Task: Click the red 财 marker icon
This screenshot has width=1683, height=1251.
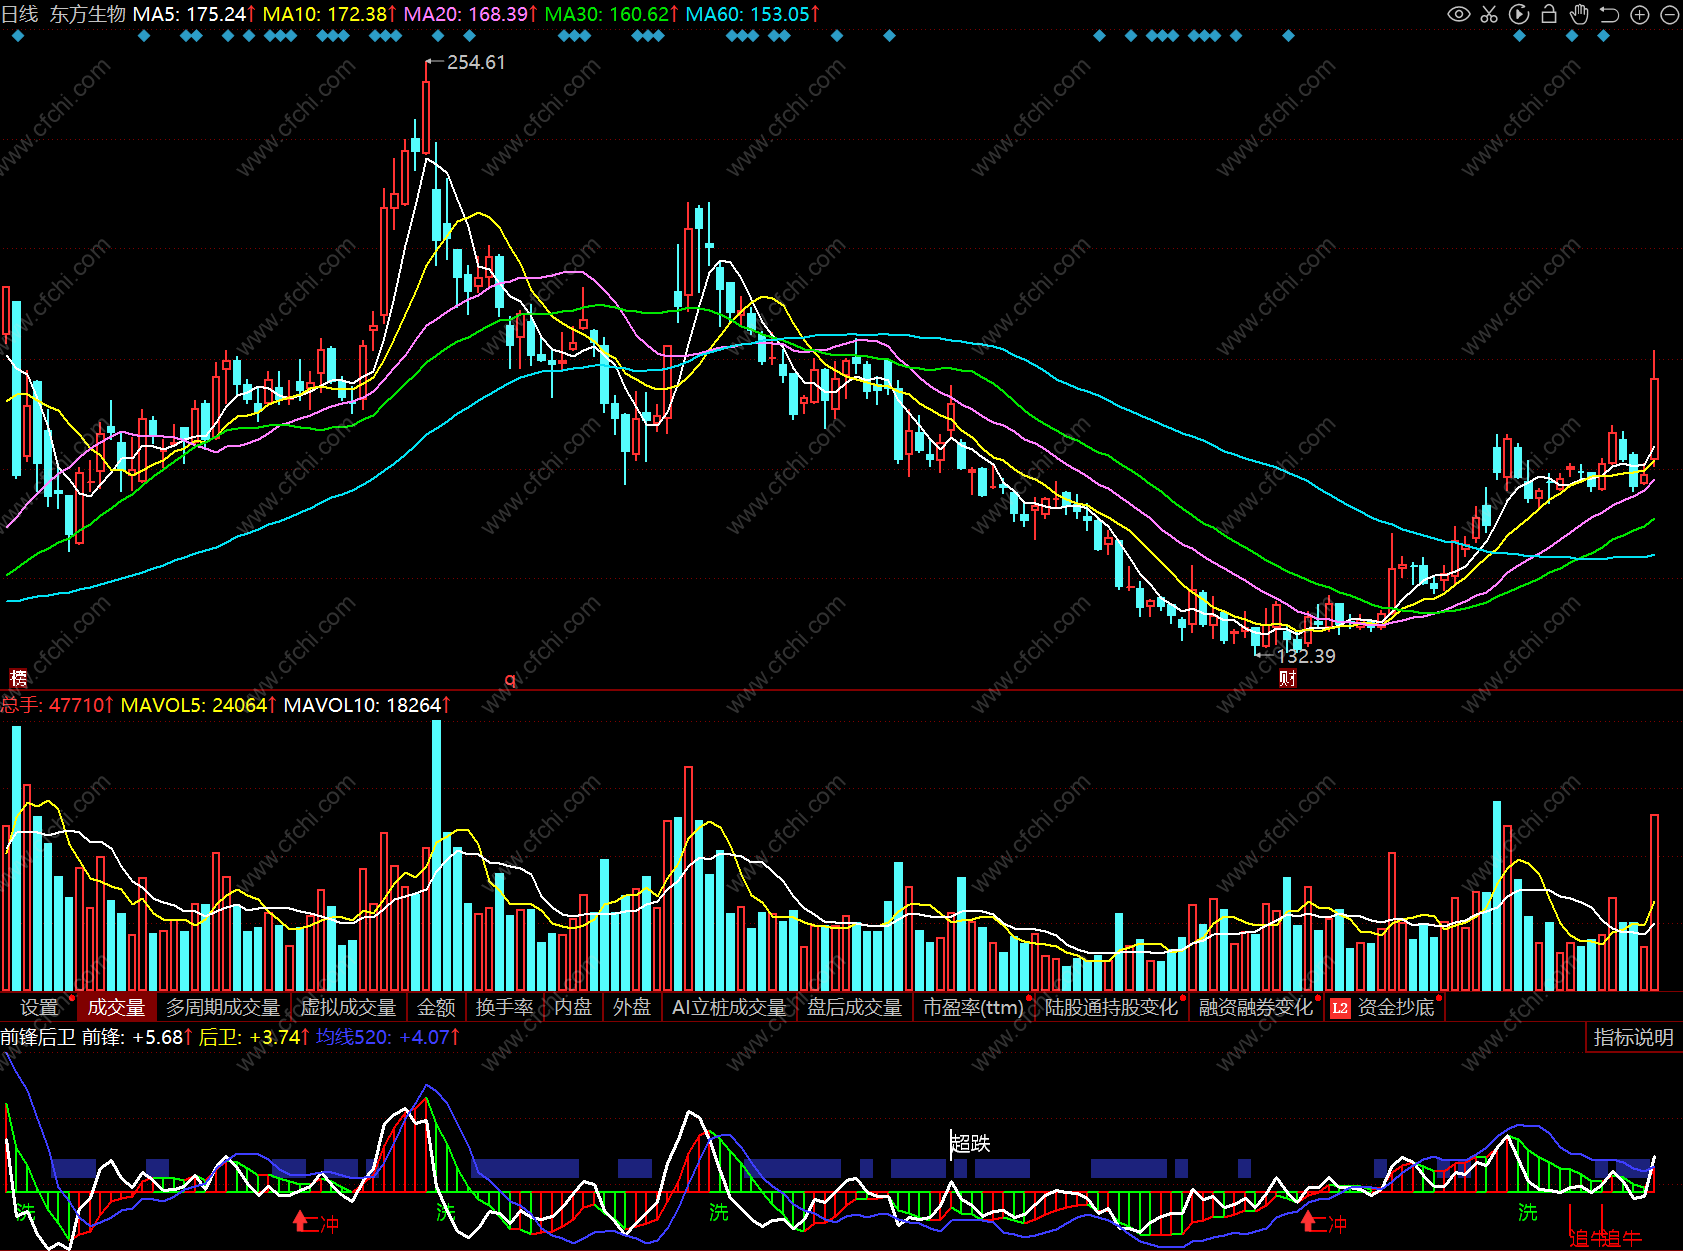Action: click(x=1288, y=679)
